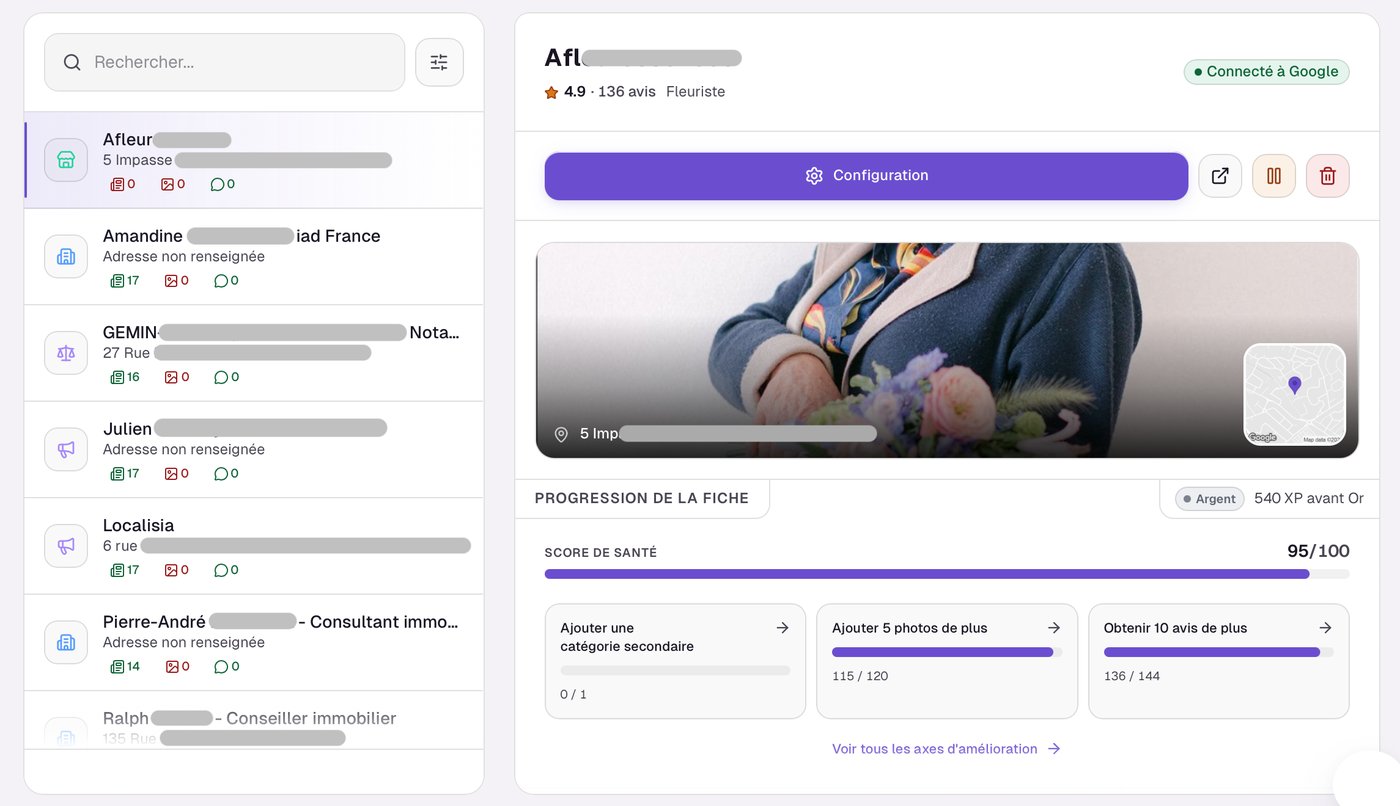This screenshot has height=806, width=1400.
Task: Select the Progression de la fiche tab
Action: point(642,498)
